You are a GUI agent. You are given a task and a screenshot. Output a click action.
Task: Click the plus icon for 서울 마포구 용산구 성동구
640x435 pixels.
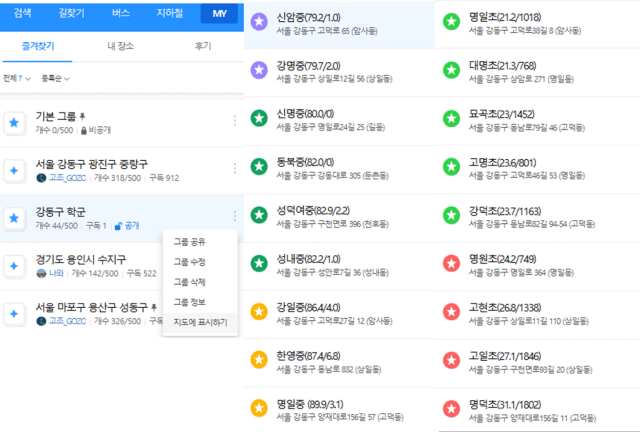(x=14, y=314)
